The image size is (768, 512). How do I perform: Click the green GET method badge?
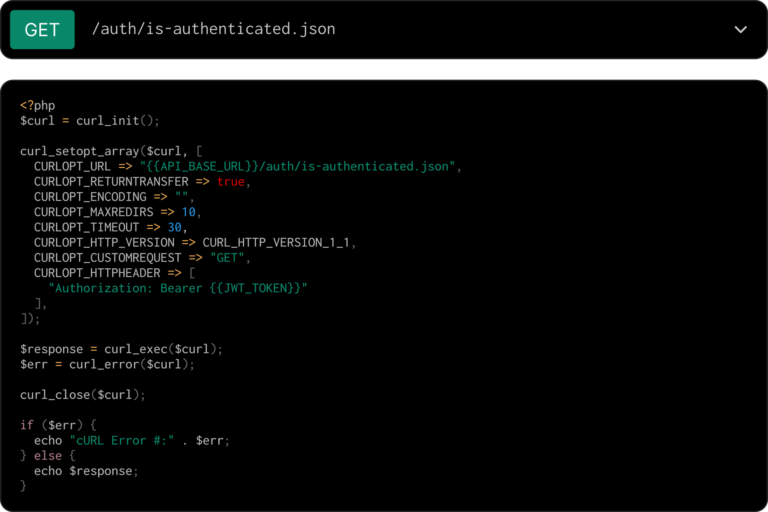(x=42, y=29)
